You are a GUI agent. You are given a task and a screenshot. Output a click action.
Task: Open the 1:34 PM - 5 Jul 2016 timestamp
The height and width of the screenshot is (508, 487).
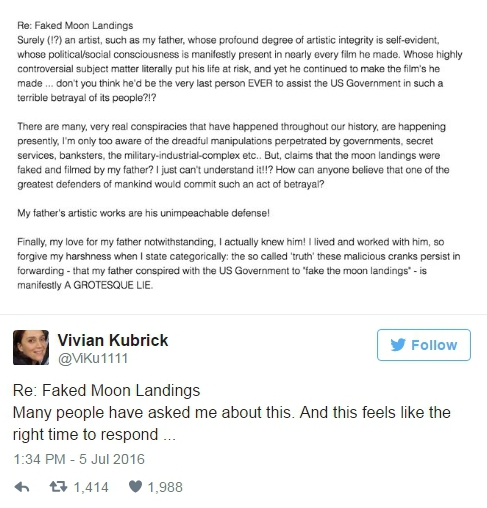79,459
